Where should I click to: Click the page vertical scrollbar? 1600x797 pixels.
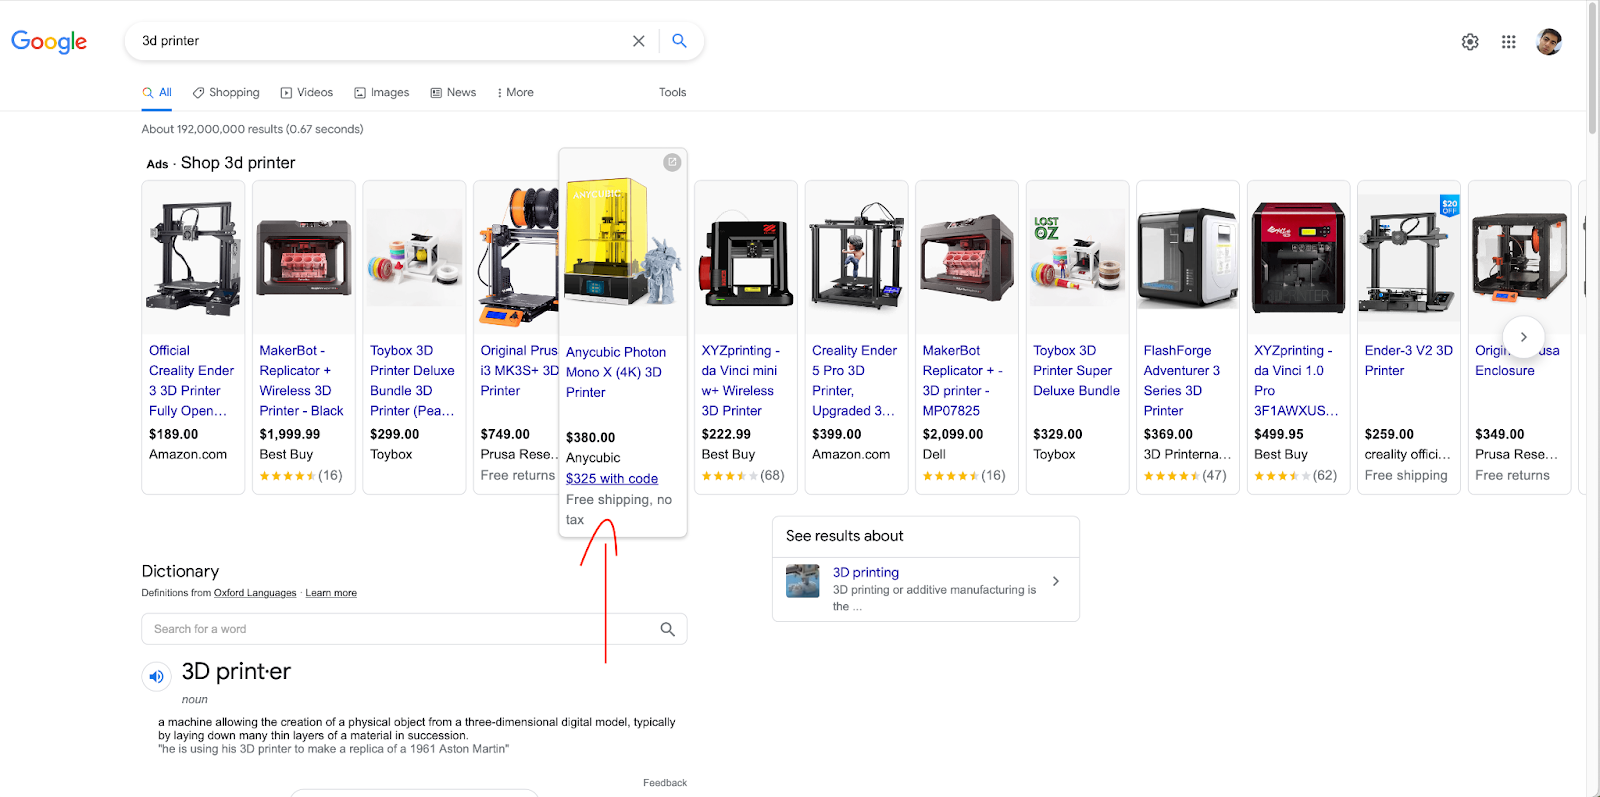tap(1593, 68)
